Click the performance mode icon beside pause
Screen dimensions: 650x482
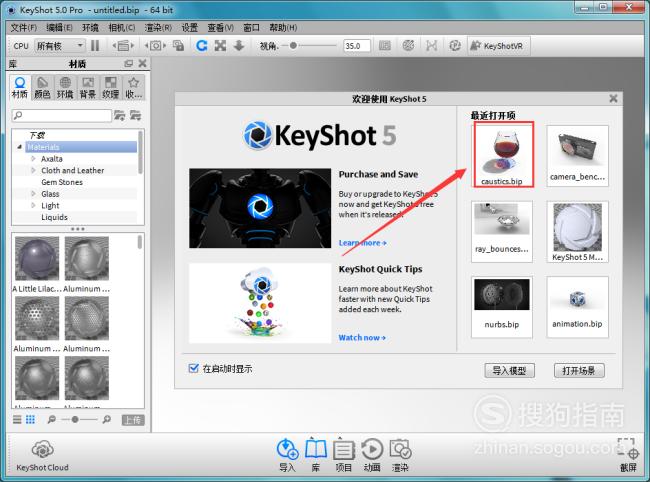pos(123,45)
